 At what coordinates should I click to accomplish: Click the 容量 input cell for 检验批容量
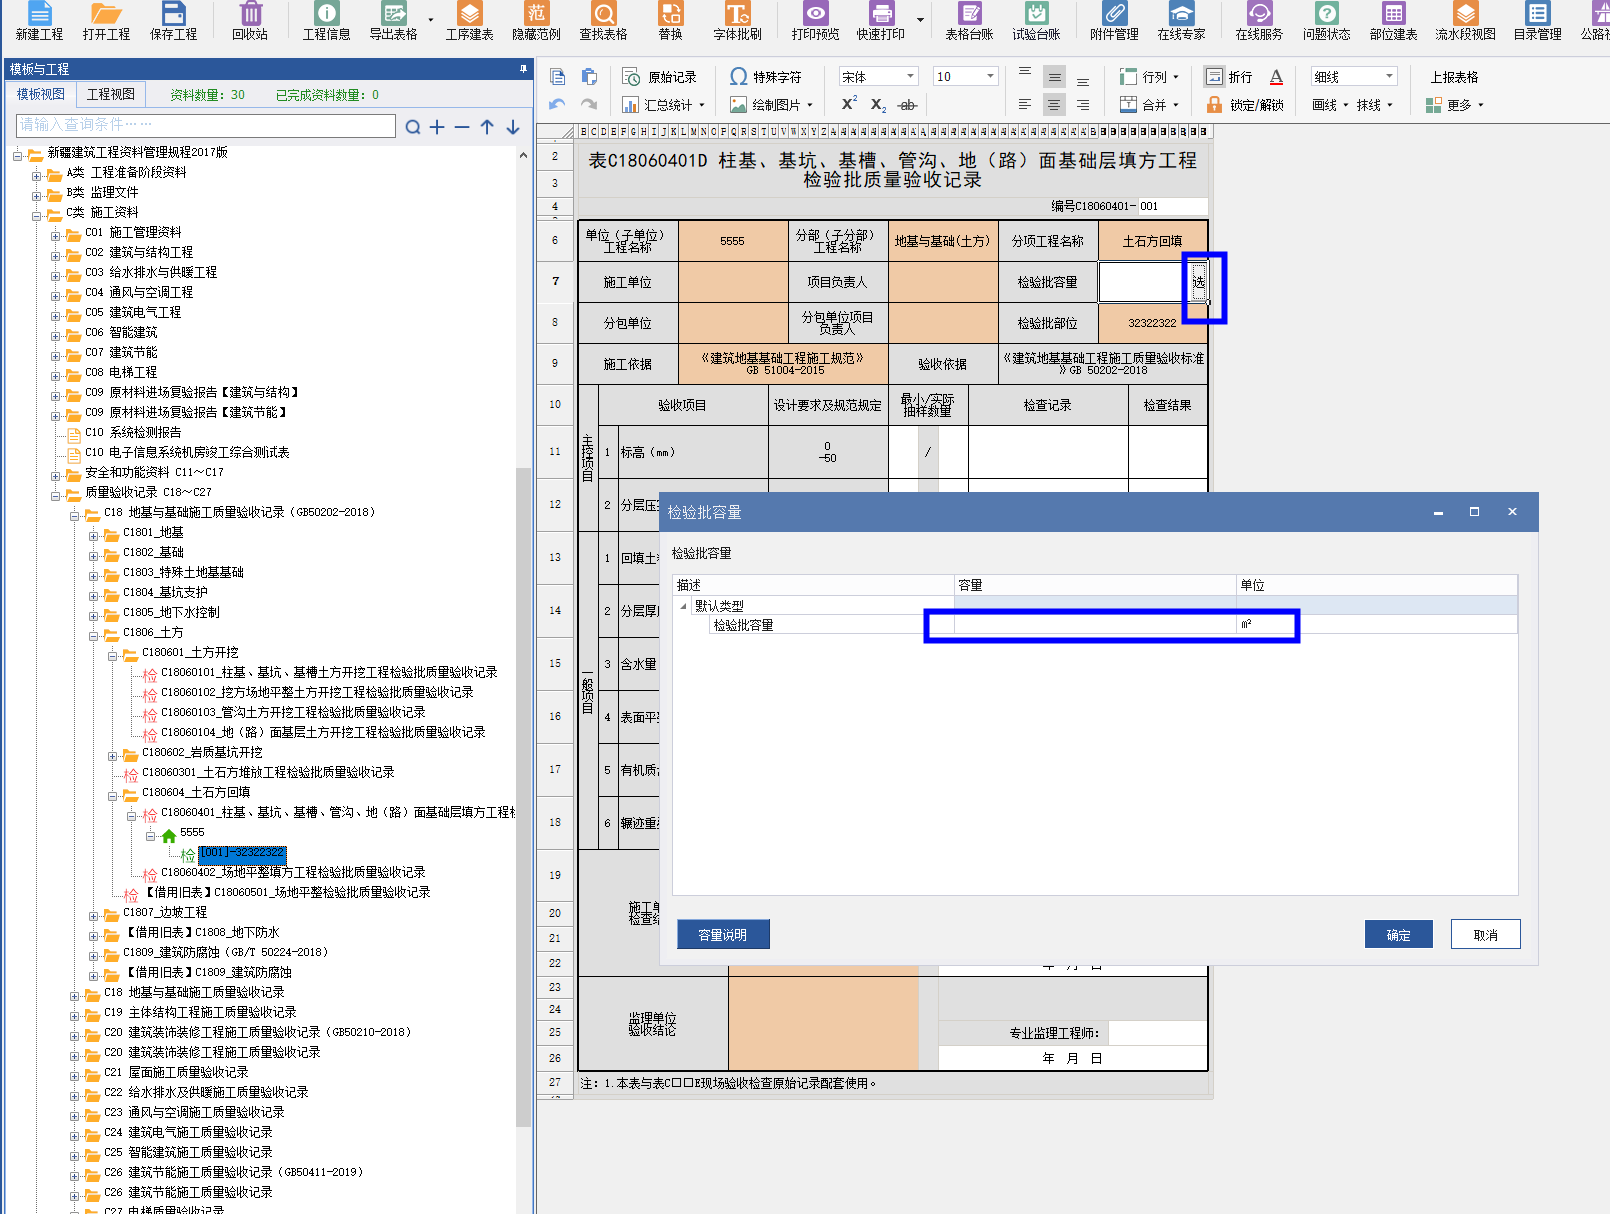click(1095, 625)
